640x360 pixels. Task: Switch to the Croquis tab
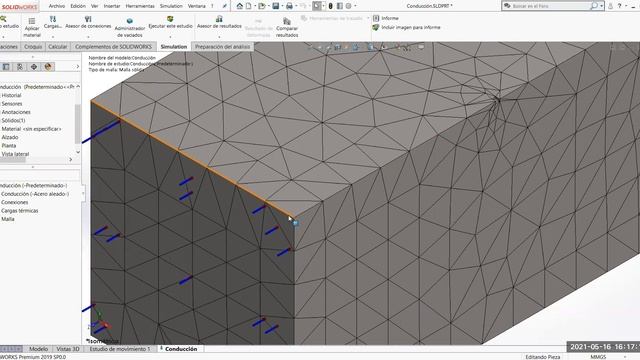33,47
